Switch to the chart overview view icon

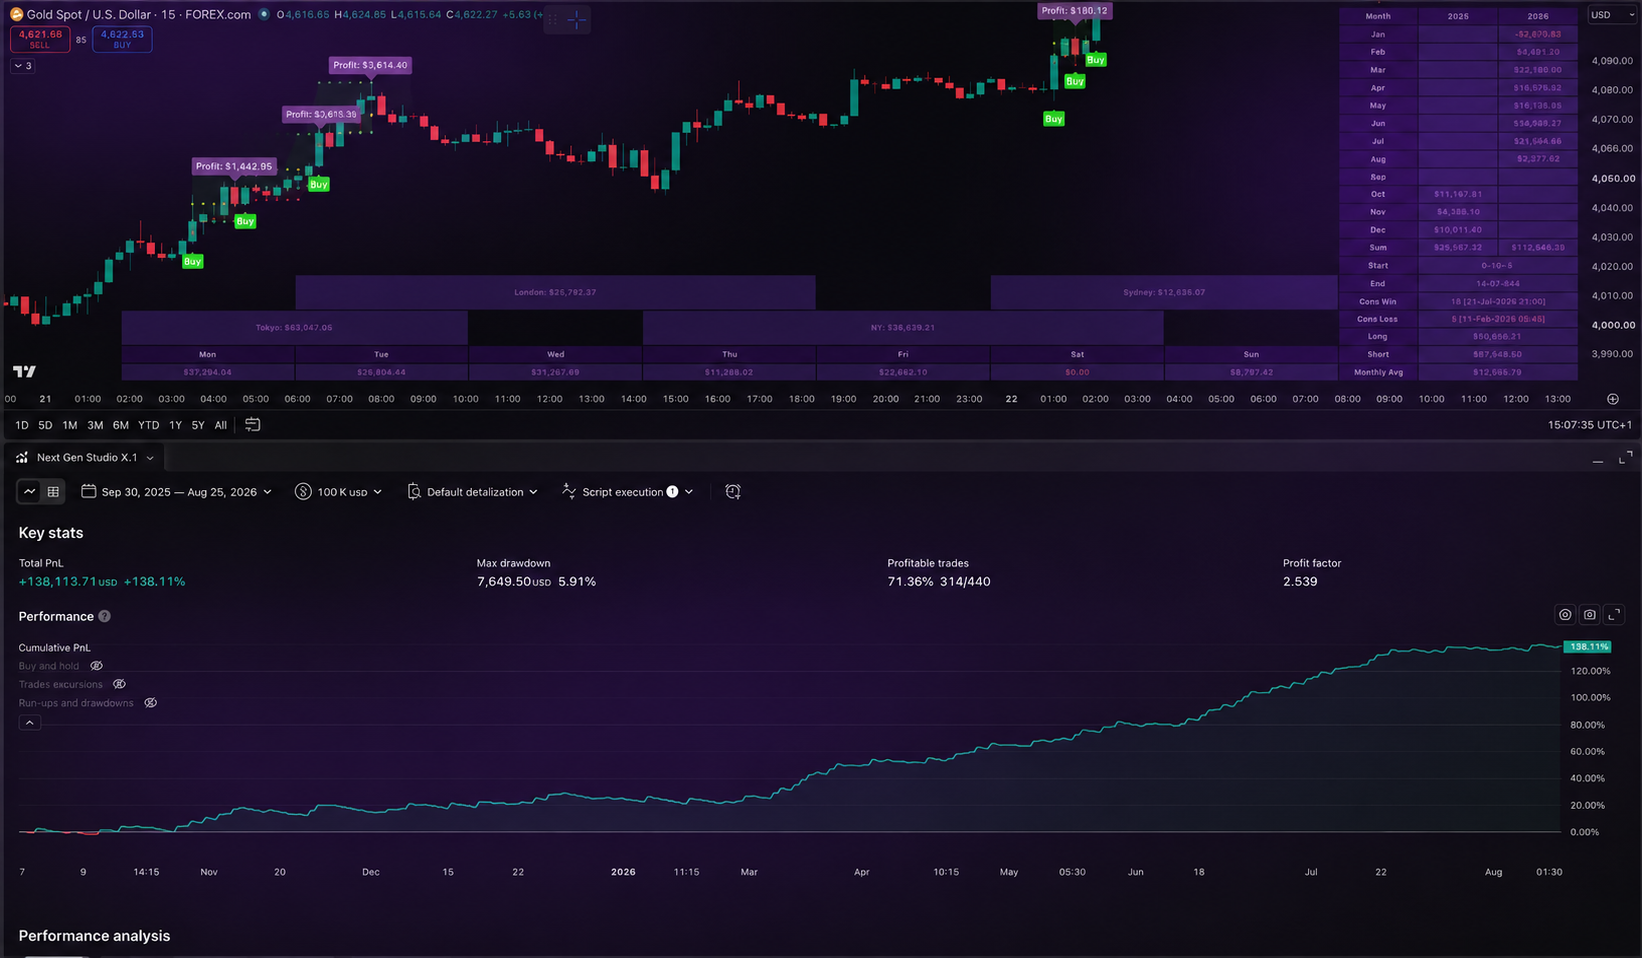click(x=30, y=492)
